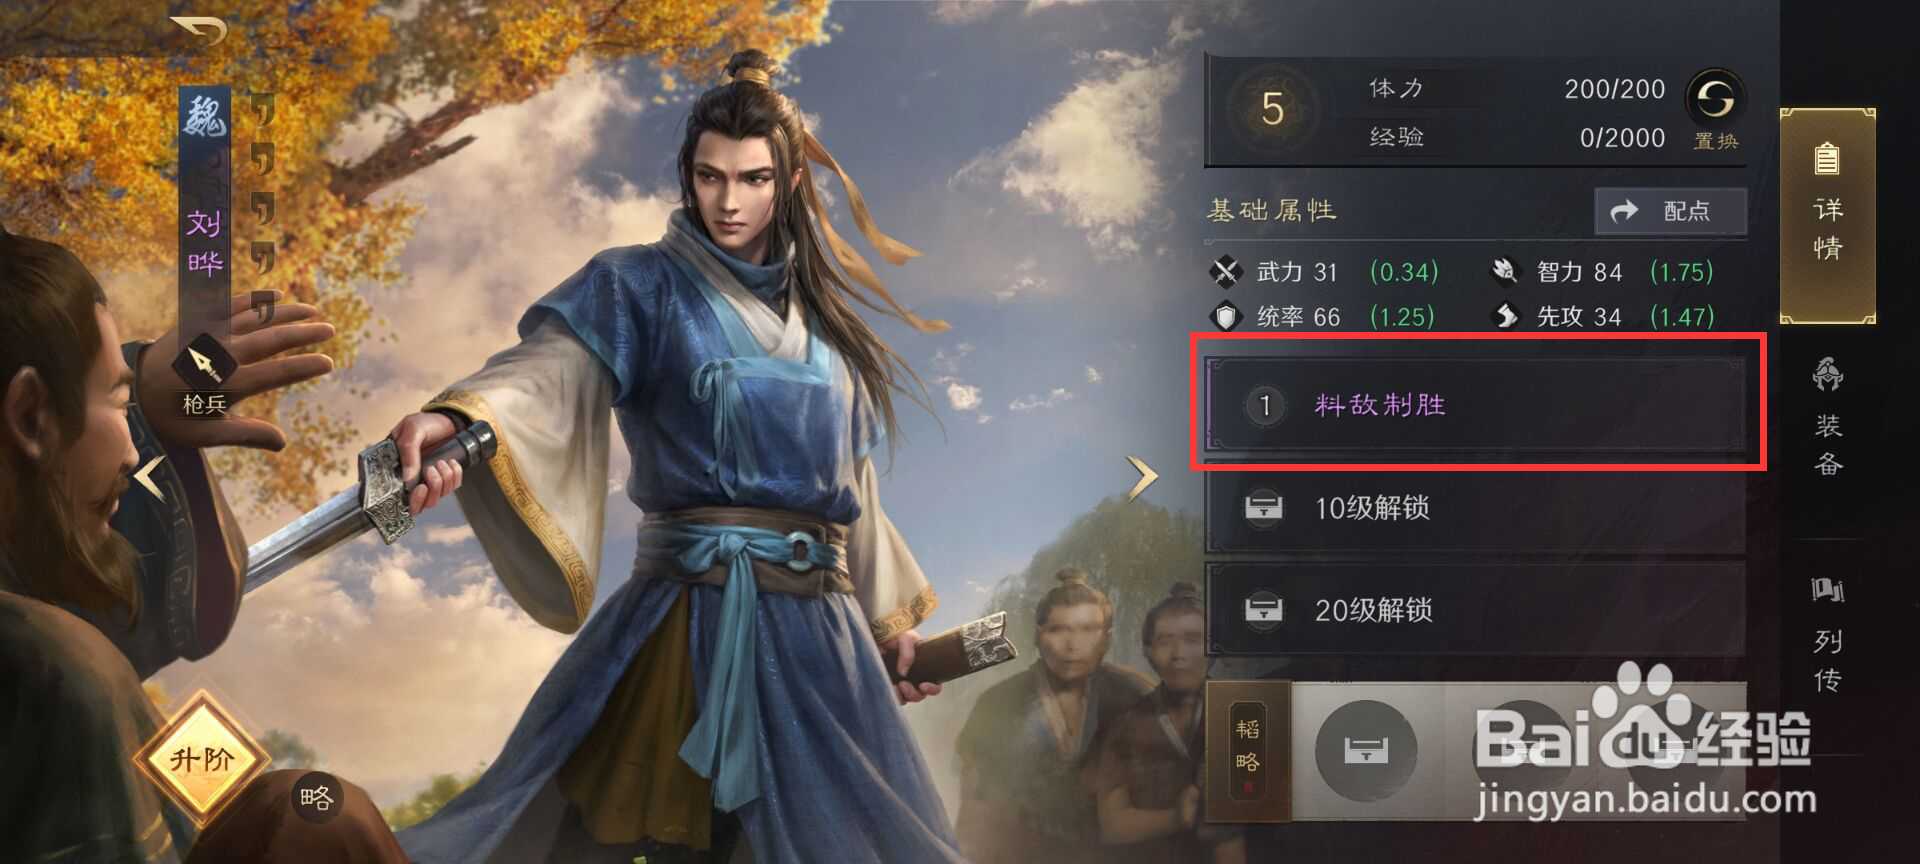The image size is (1920, 864).
Task: Tap the 武力 crossed-swords attribute icon
Action: point(1225,271)
